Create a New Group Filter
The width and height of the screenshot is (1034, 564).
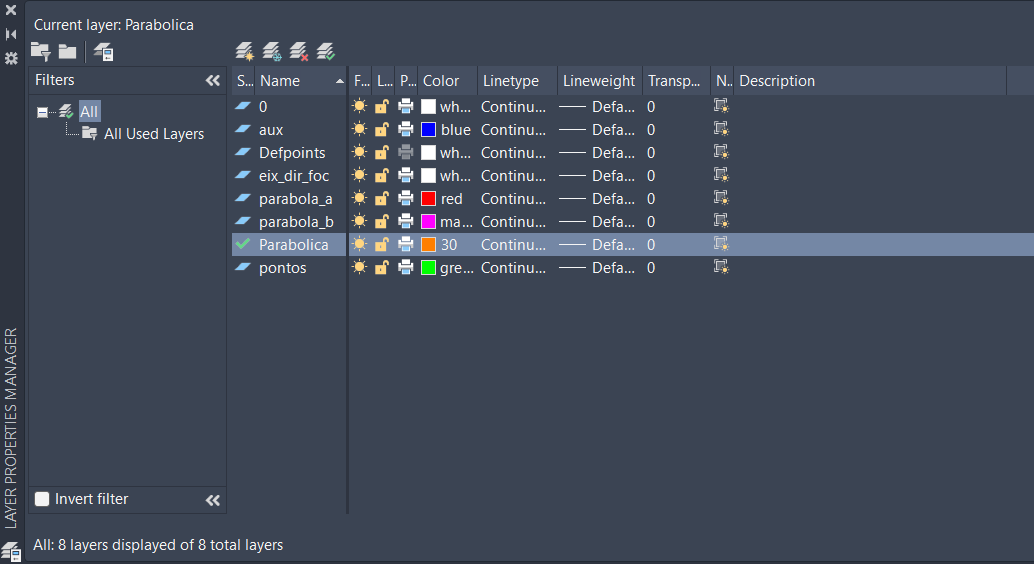pyautogui.click(x=67, y=51)
